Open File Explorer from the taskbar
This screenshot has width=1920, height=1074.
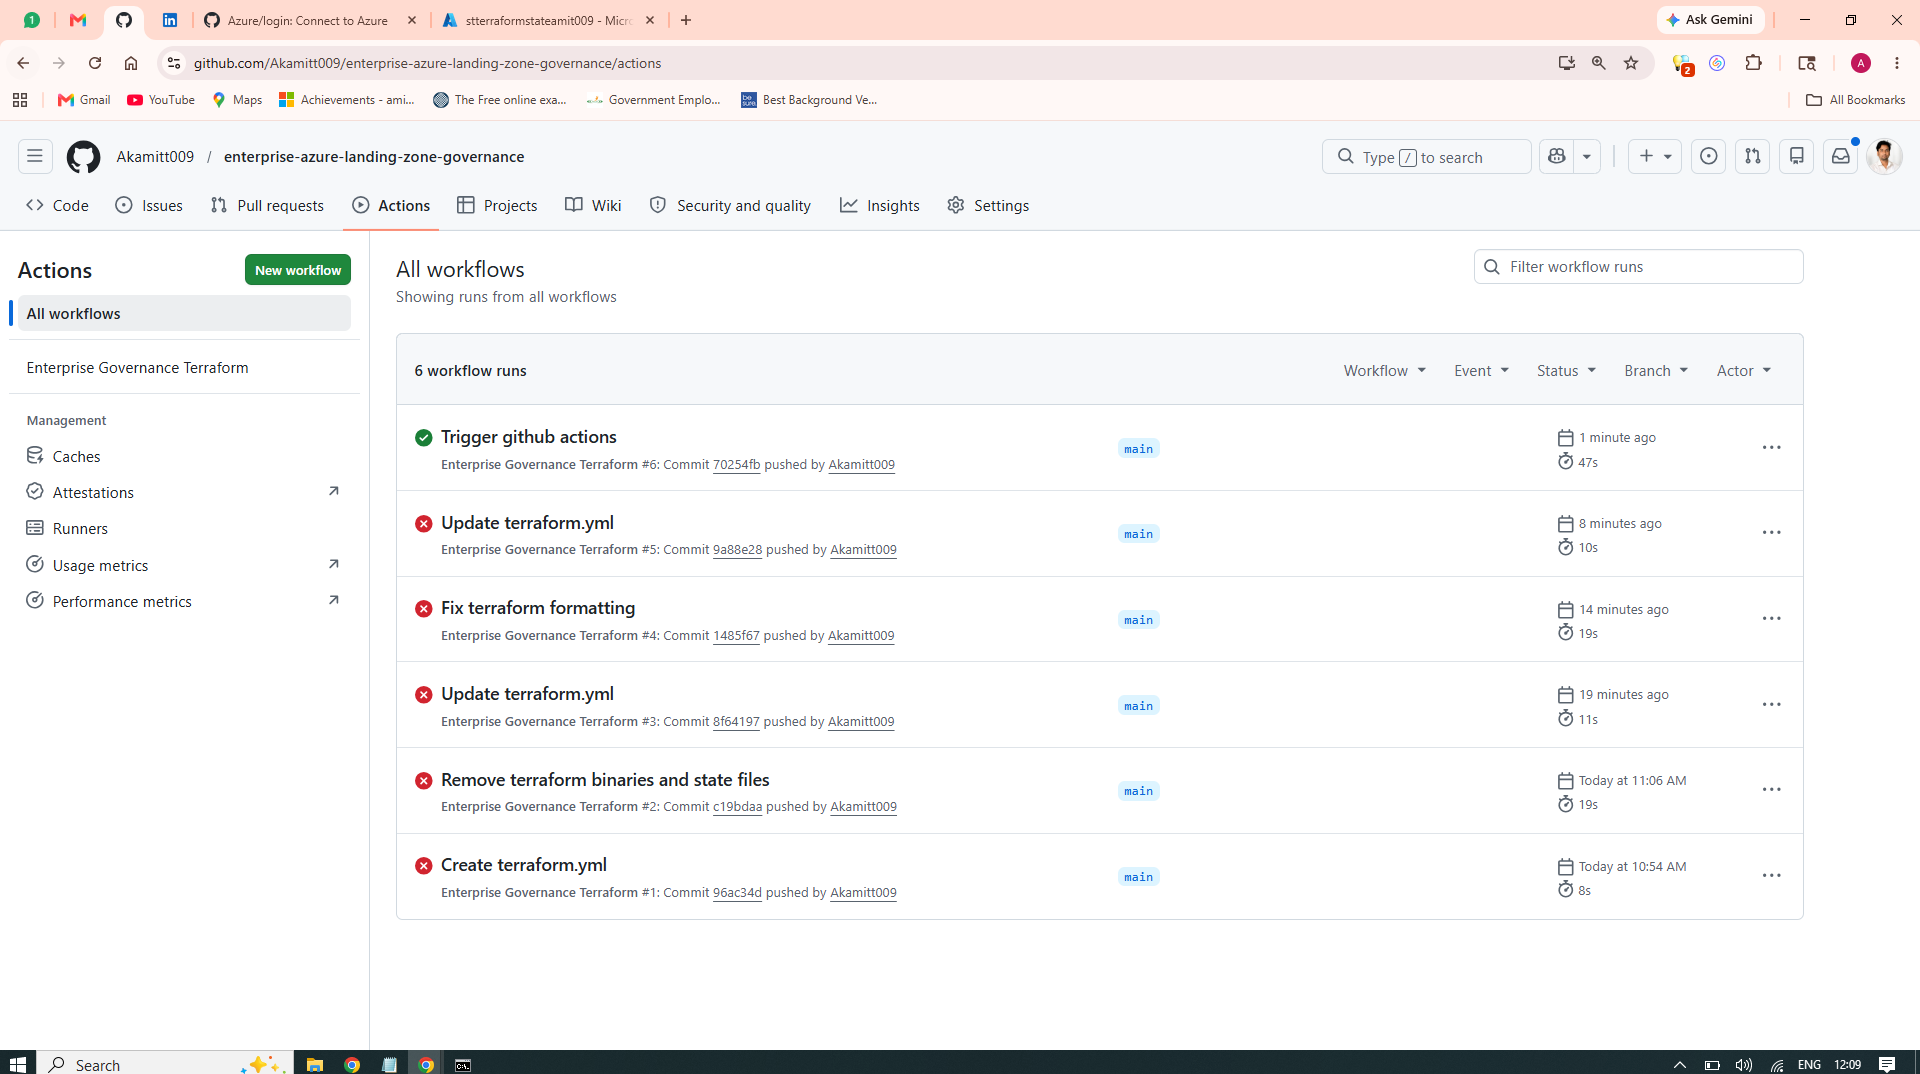pos(315,1064)
